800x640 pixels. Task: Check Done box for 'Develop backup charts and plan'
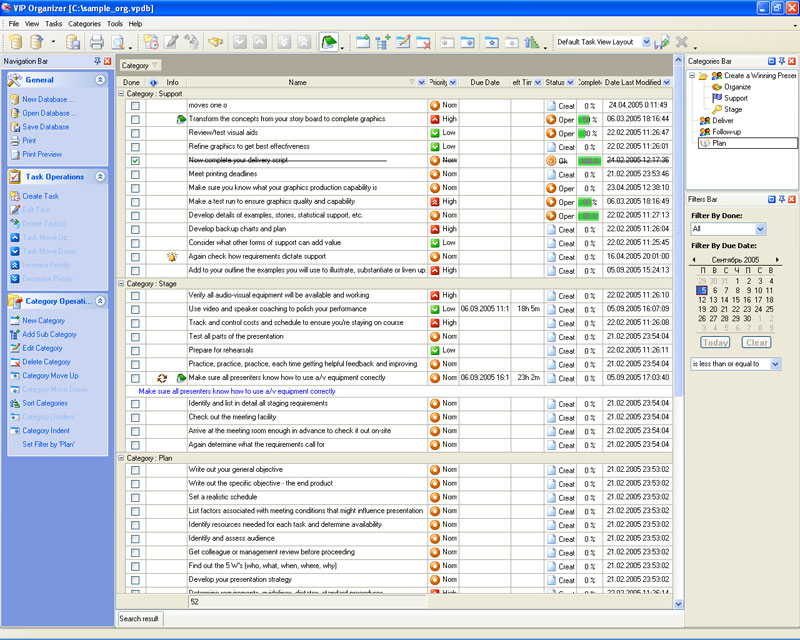click(x=135, y=230)
